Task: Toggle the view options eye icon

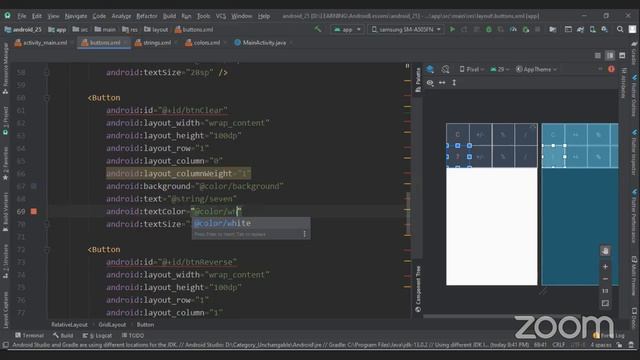Action: click(x=430, y=82)
